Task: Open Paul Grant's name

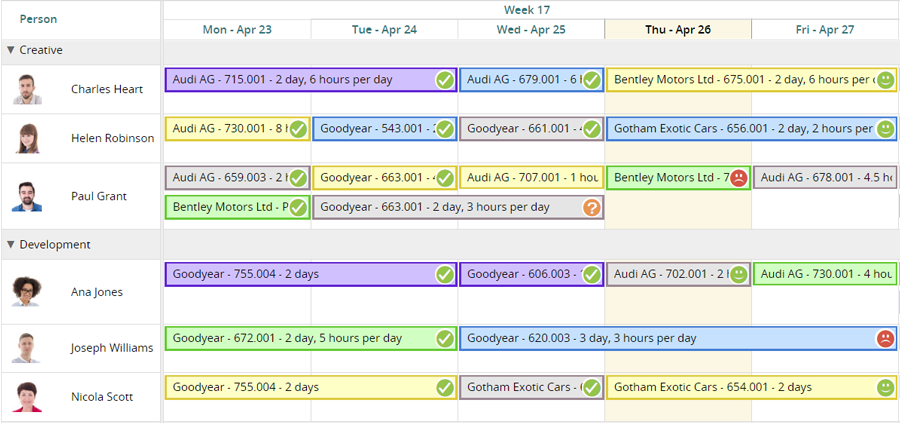Action: coord(99,196)
